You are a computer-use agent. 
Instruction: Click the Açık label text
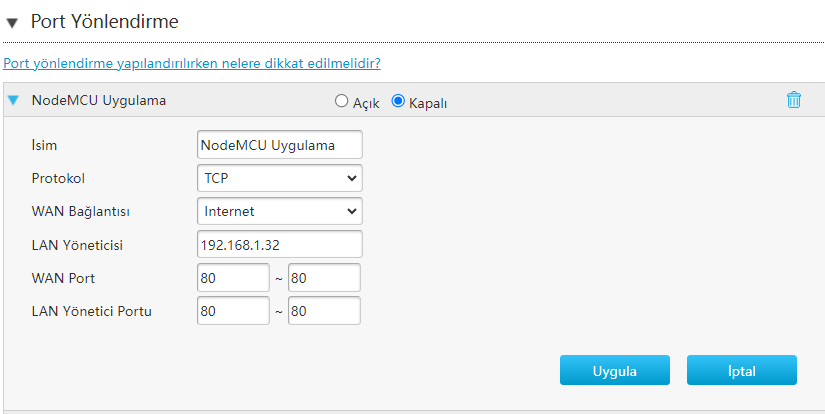[367, 102]
